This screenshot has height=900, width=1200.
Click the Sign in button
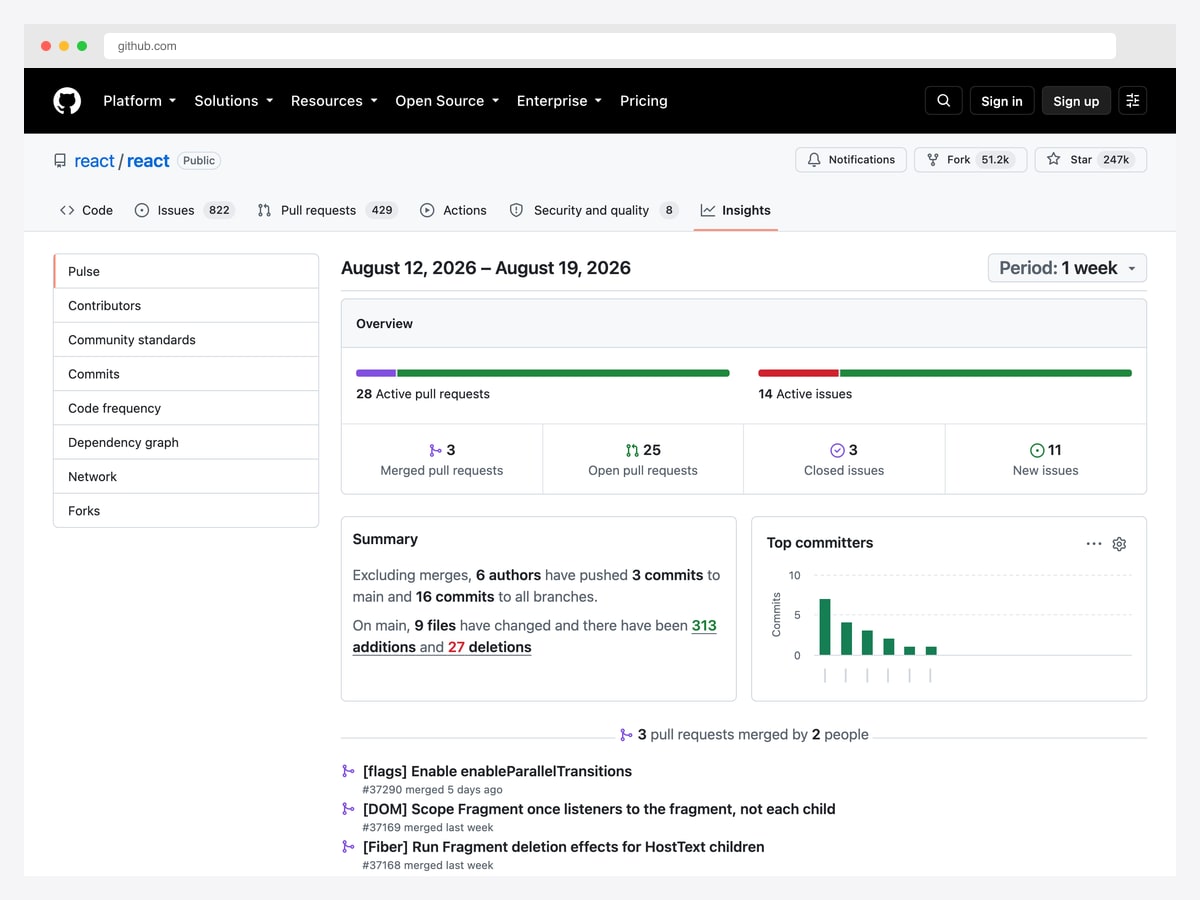click(x=1002, y=101)
